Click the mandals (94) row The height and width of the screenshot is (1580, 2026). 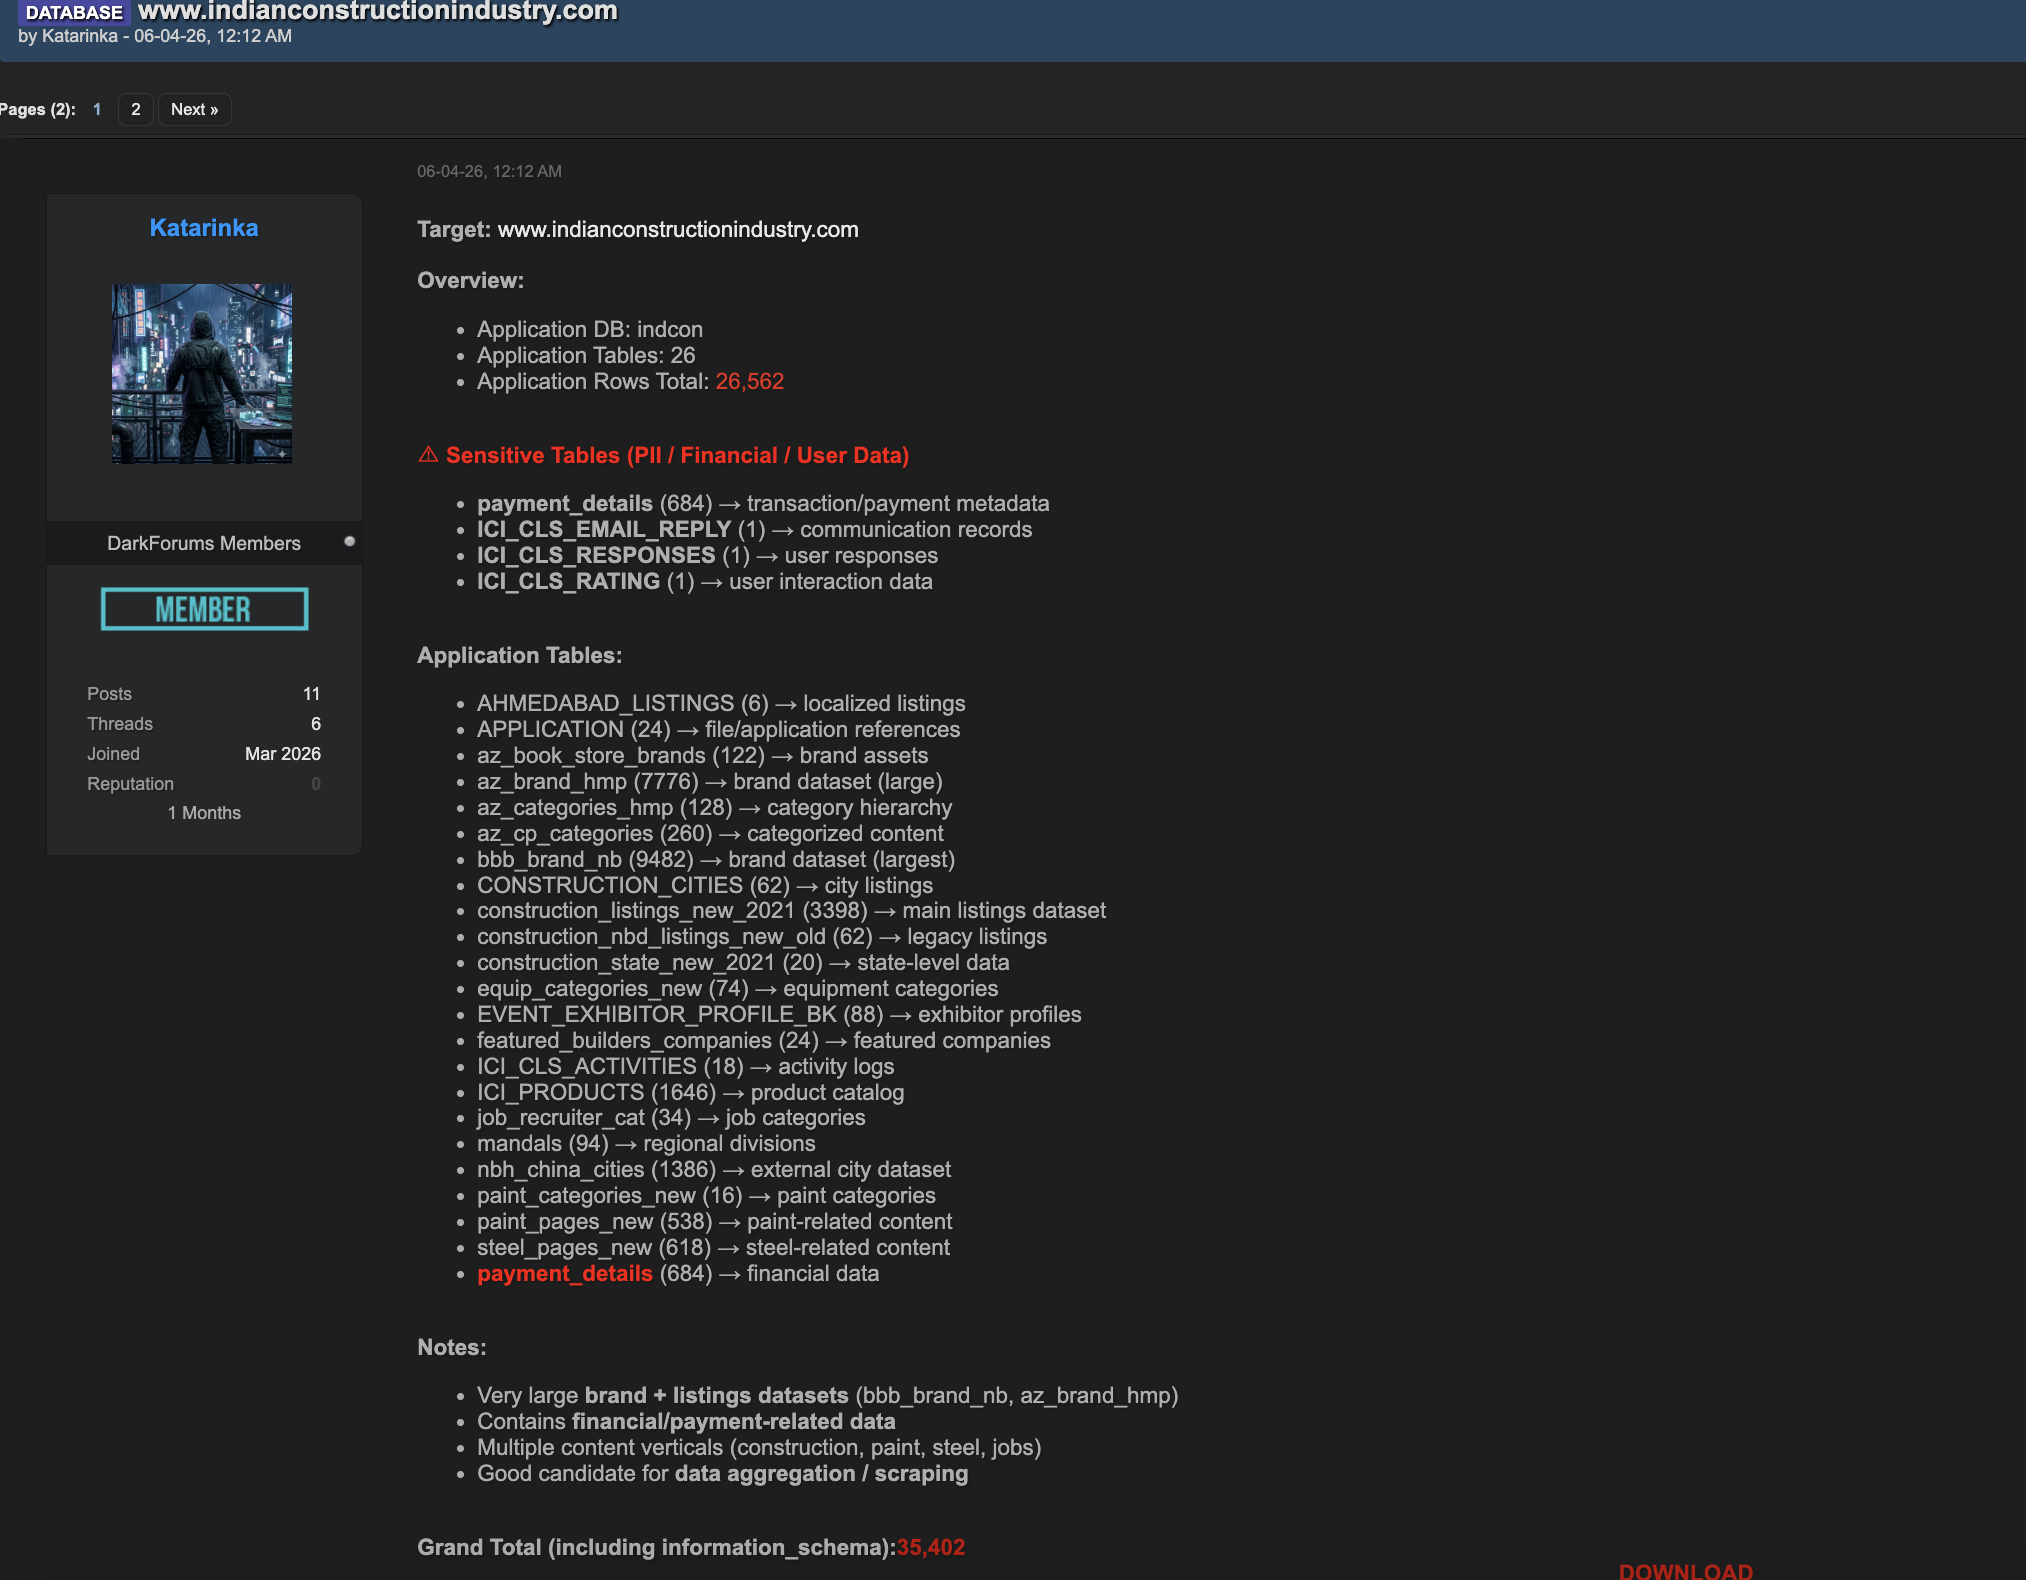point(646,1144)
